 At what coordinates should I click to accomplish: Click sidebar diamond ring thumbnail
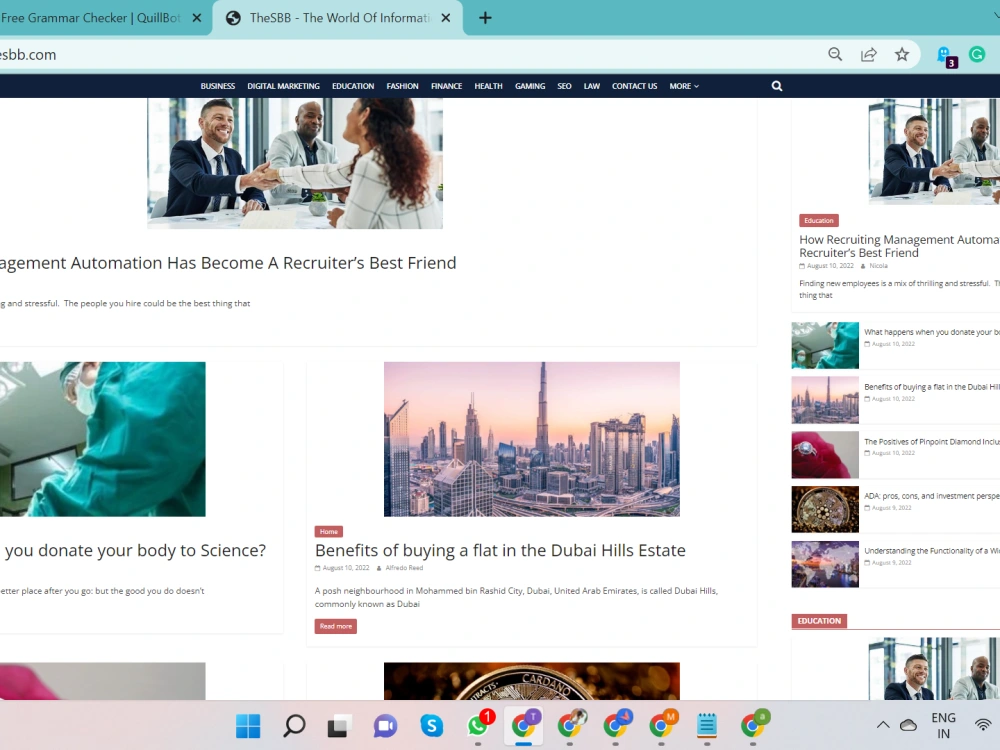tap(825, 455)
